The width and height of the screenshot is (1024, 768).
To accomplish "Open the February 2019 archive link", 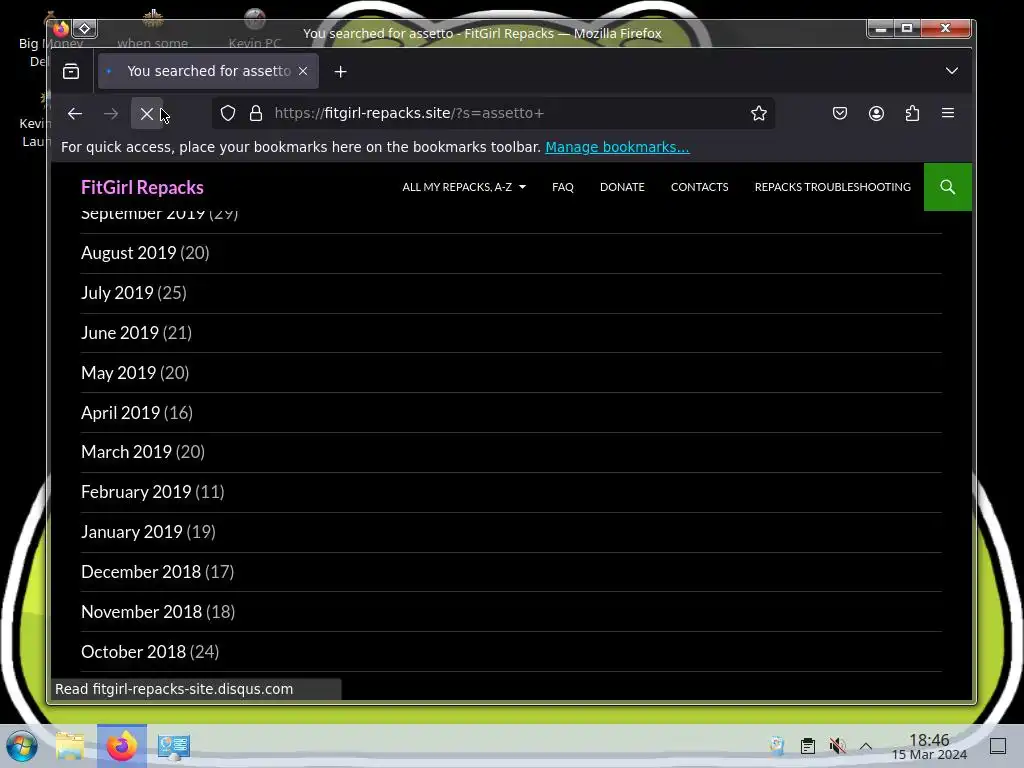I will point(136,492).
